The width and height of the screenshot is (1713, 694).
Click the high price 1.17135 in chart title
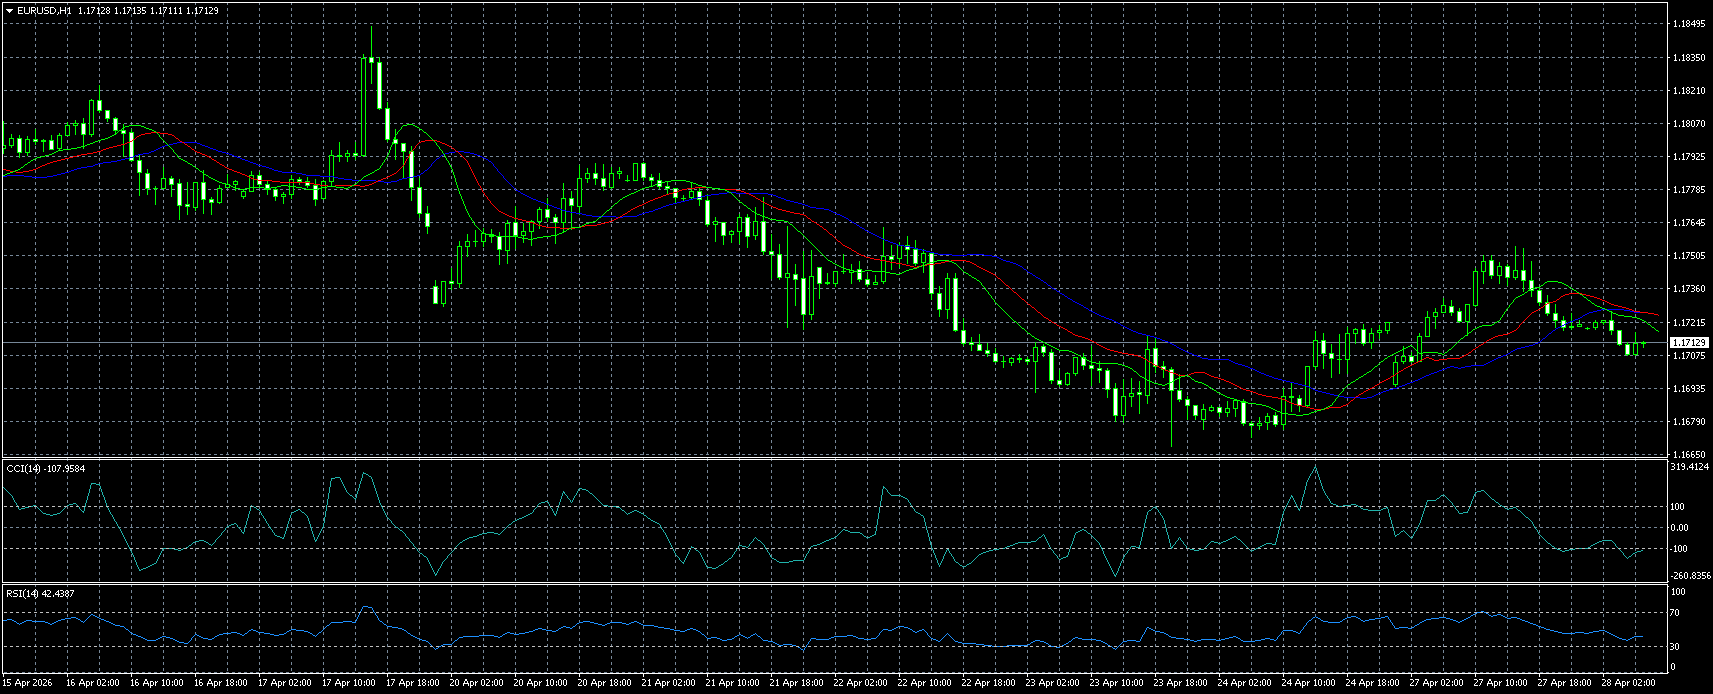coord(130,10)
